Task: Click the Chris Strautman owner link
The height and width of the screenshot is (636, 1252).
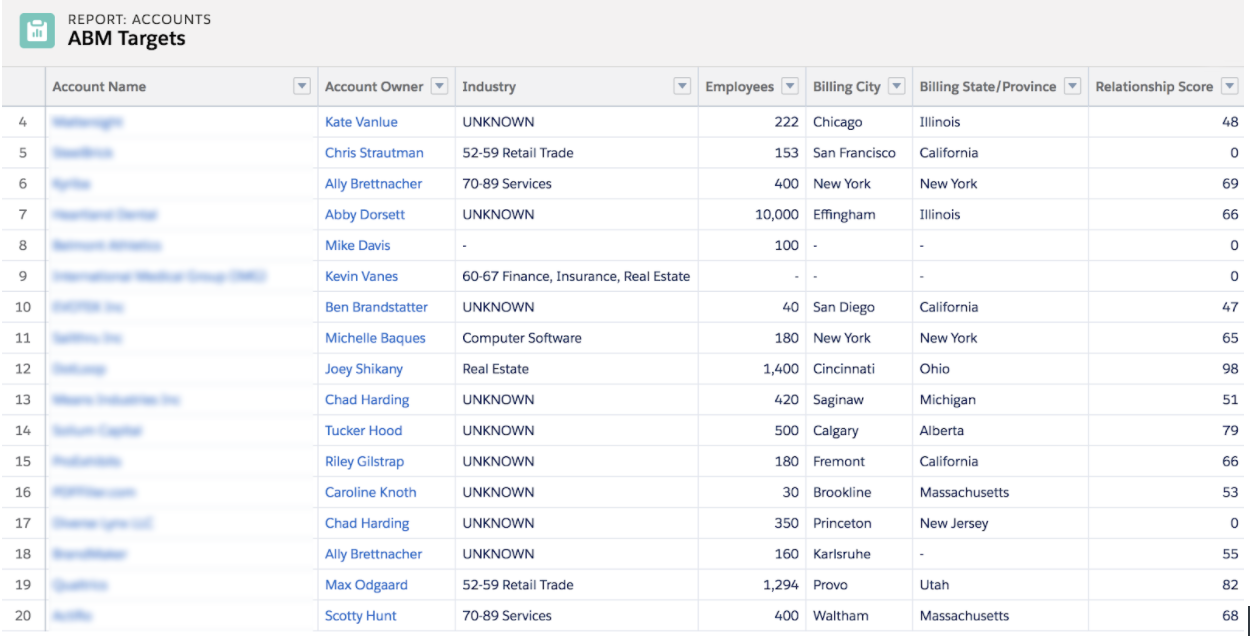Action: point(374,153)
